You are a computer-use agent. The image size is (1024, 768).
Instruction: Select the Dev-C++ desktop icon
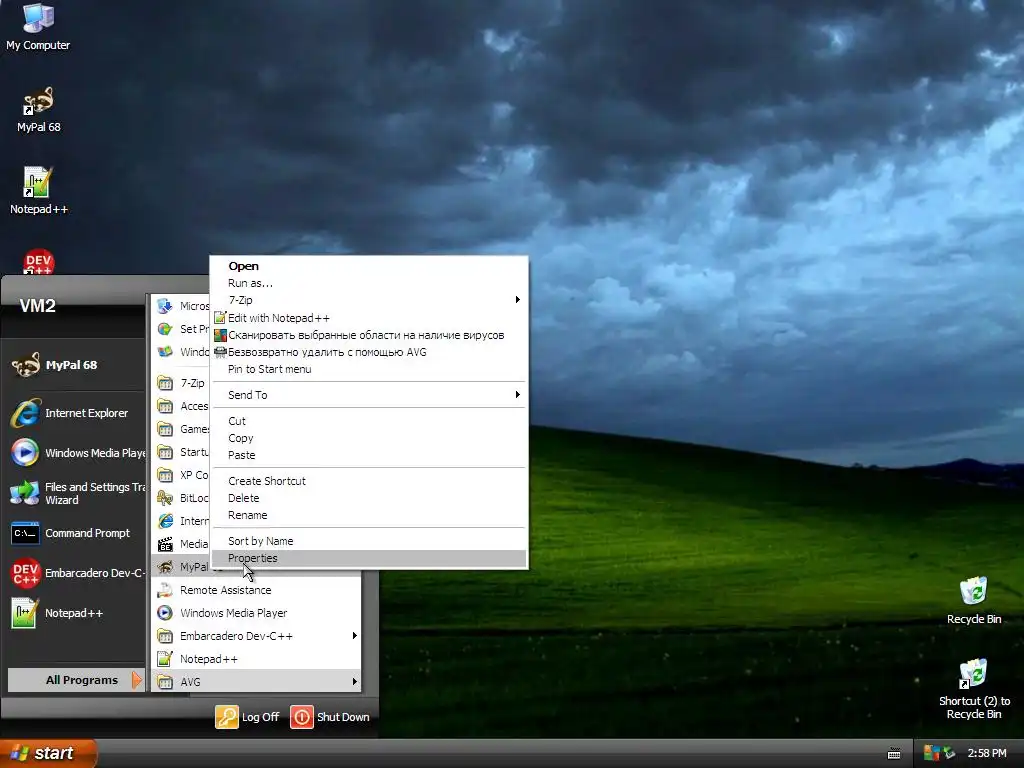tap(39, 261)
